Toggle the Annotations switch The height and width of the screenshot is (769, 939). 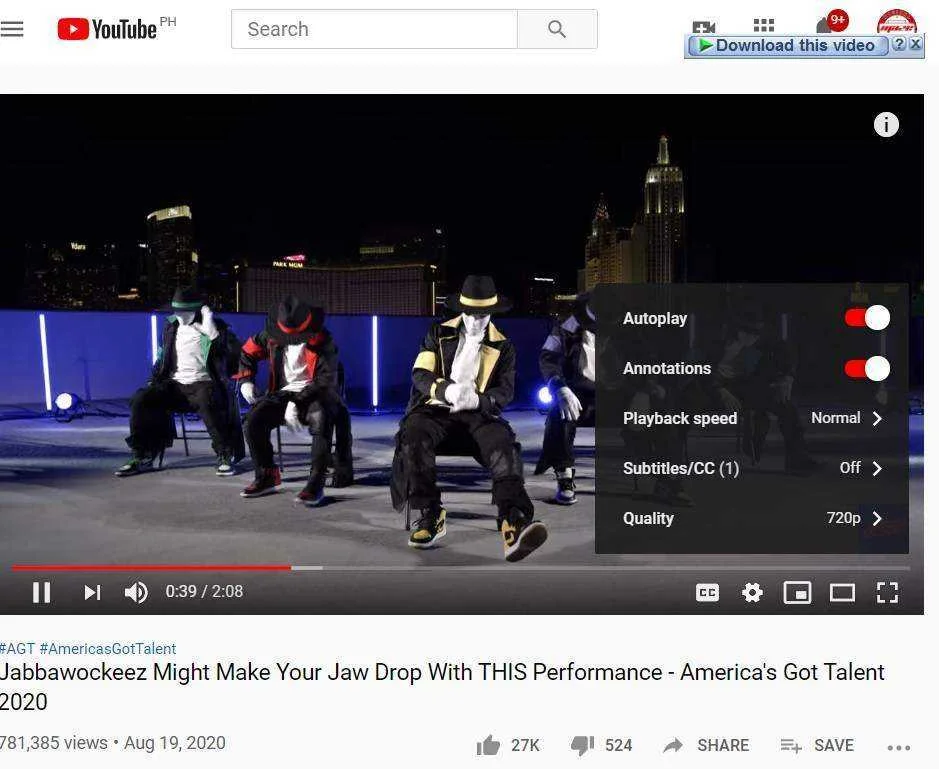[x=867, y=368]
